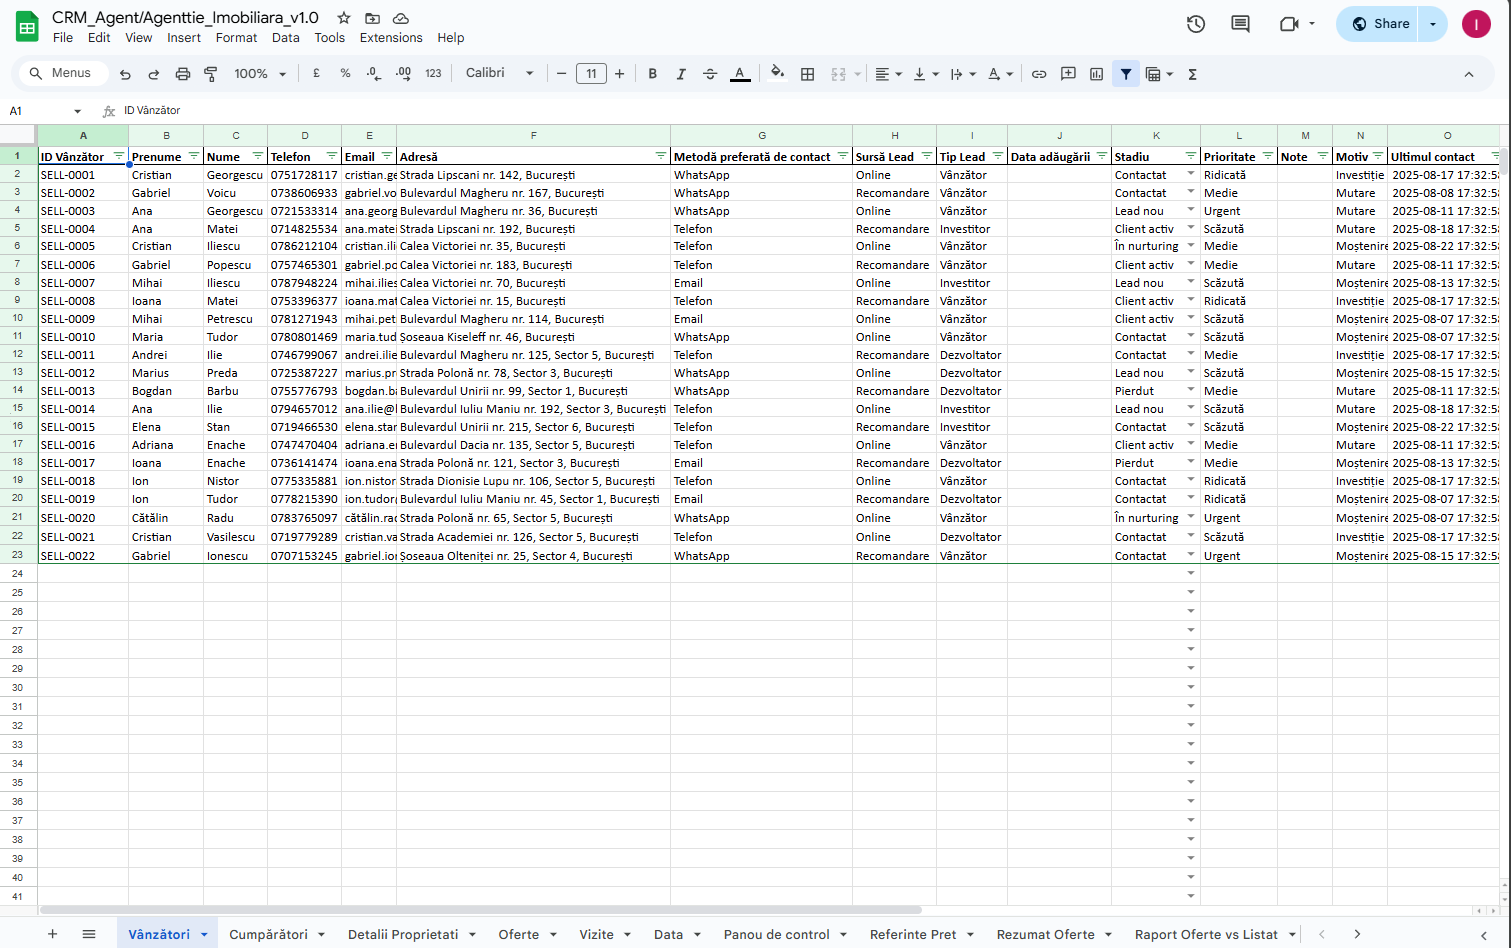Open the Borders tool
Viewport: 1511px width, 948px height.
pyautogui.click(x=808, y=74)
